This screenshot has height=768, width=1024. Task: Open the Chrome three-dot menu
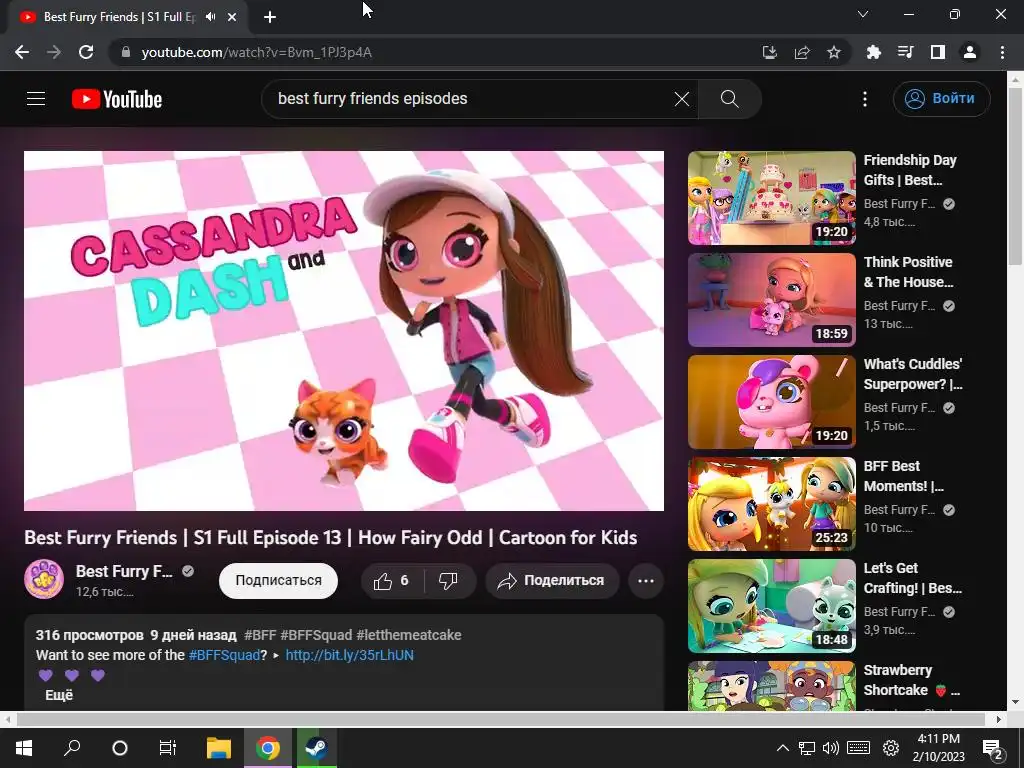pos(1002,52)
